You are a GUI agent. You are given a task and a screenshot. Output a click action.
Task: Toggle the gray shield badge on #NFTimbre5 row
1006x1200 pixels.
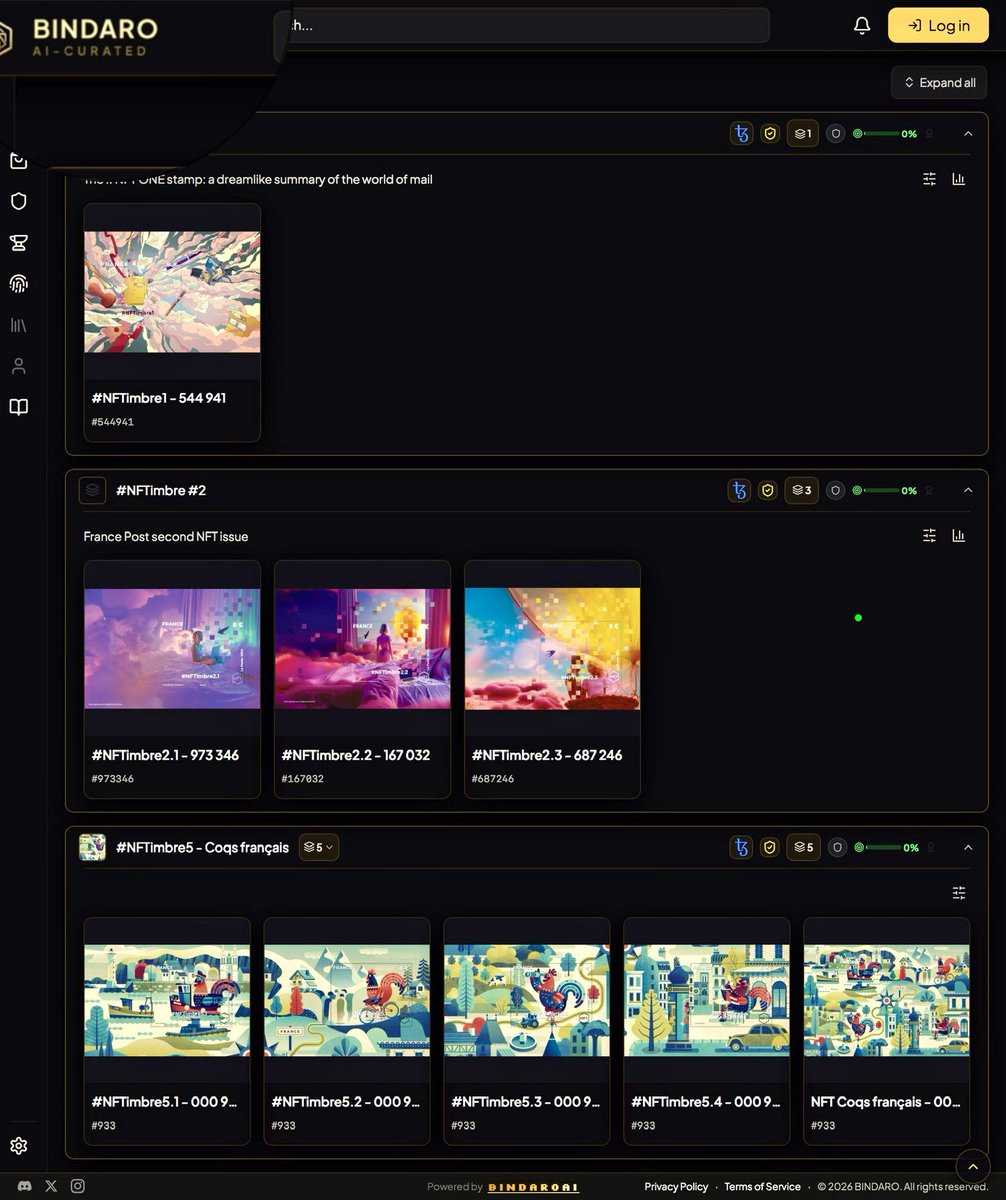(x=836, y=847)
